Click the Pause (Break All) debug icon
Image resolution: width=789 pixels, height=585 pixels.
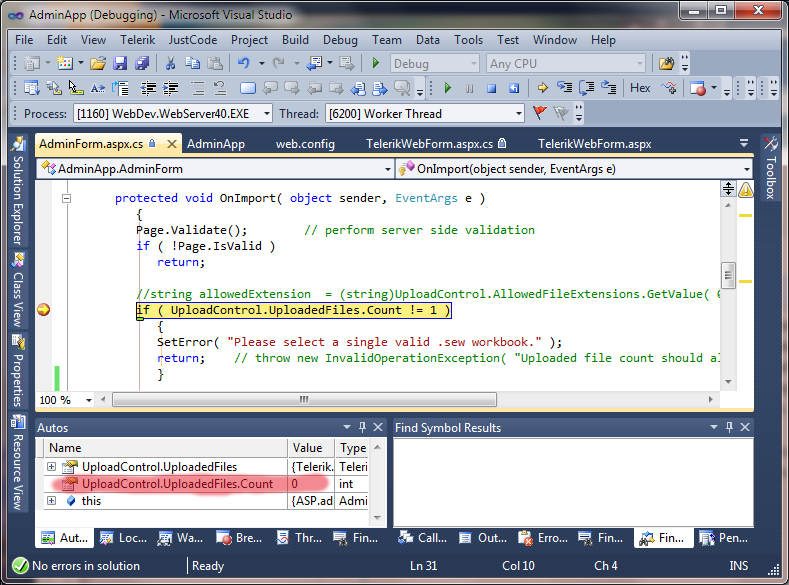[x=469, y=88]
